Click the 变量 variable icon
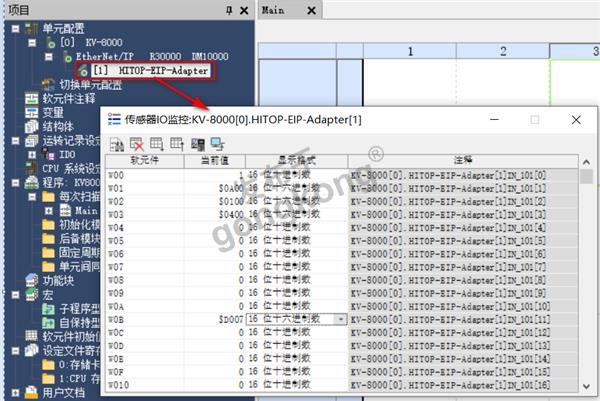This screenshot has width=600, height=401. (31, 112)
